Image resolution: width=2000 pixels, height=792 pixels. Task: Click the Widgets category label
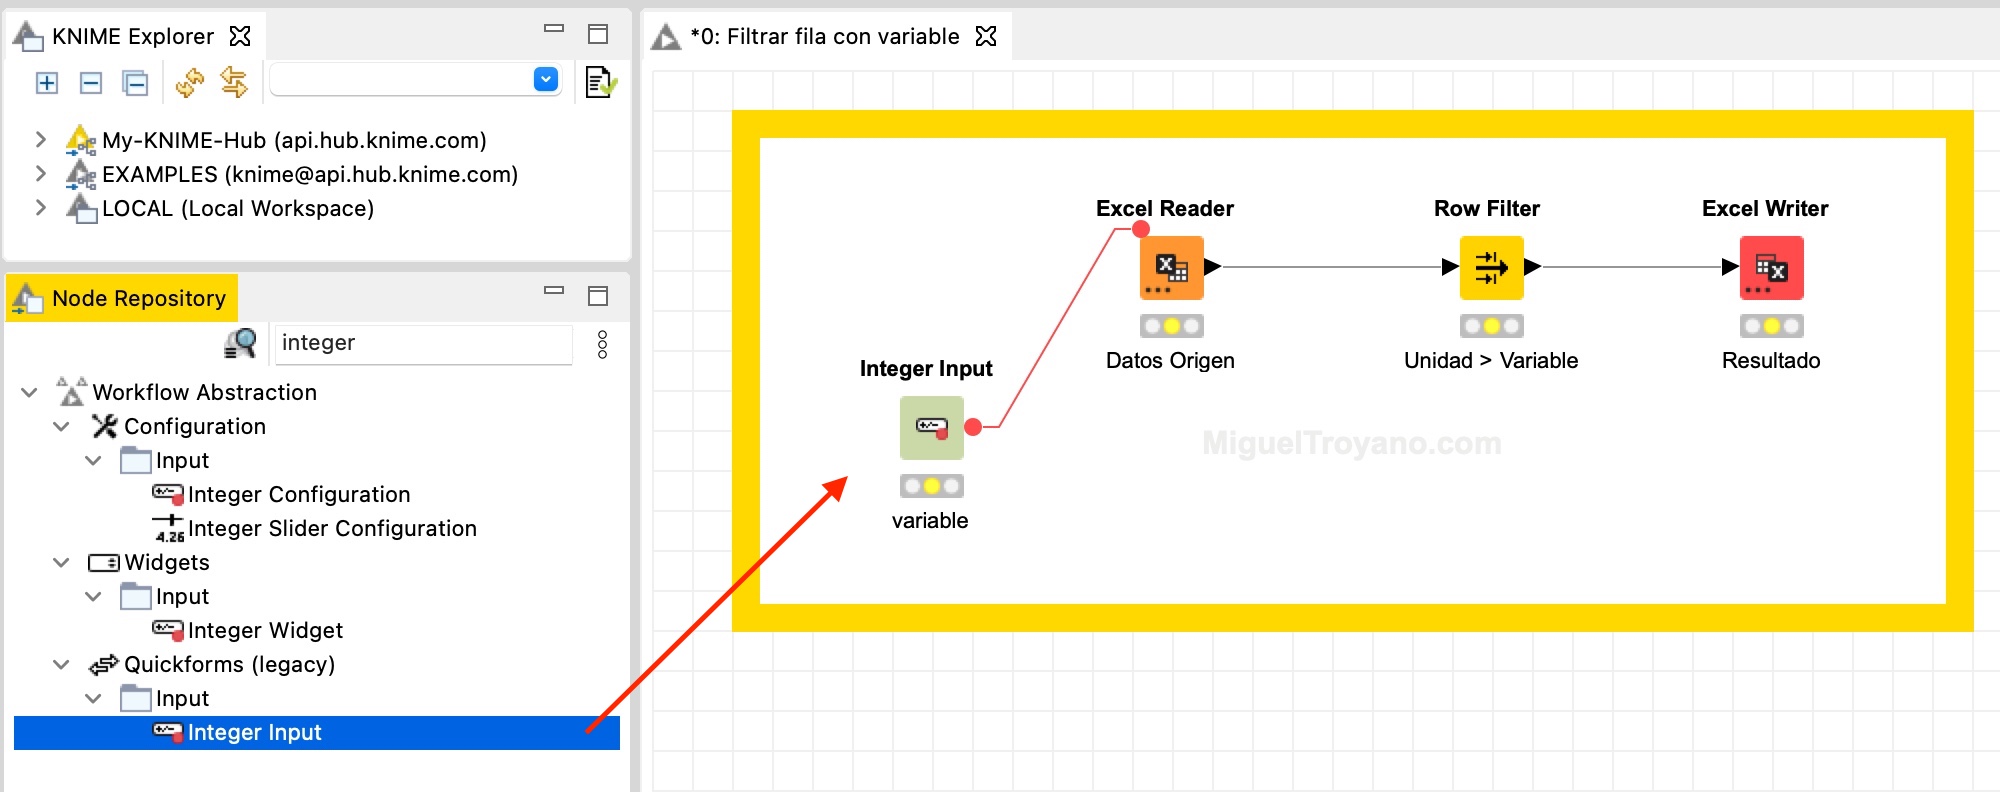click(167, 563)
